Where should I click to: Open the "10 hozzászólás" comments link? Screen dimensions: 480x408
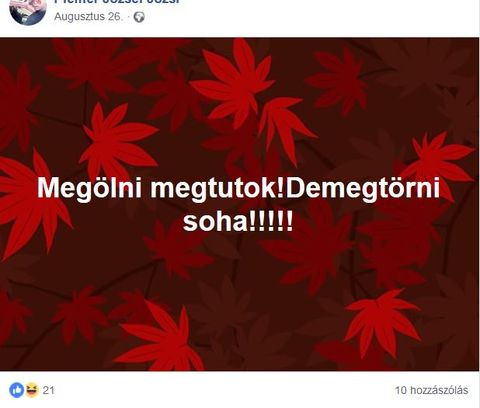coord(432,390)
